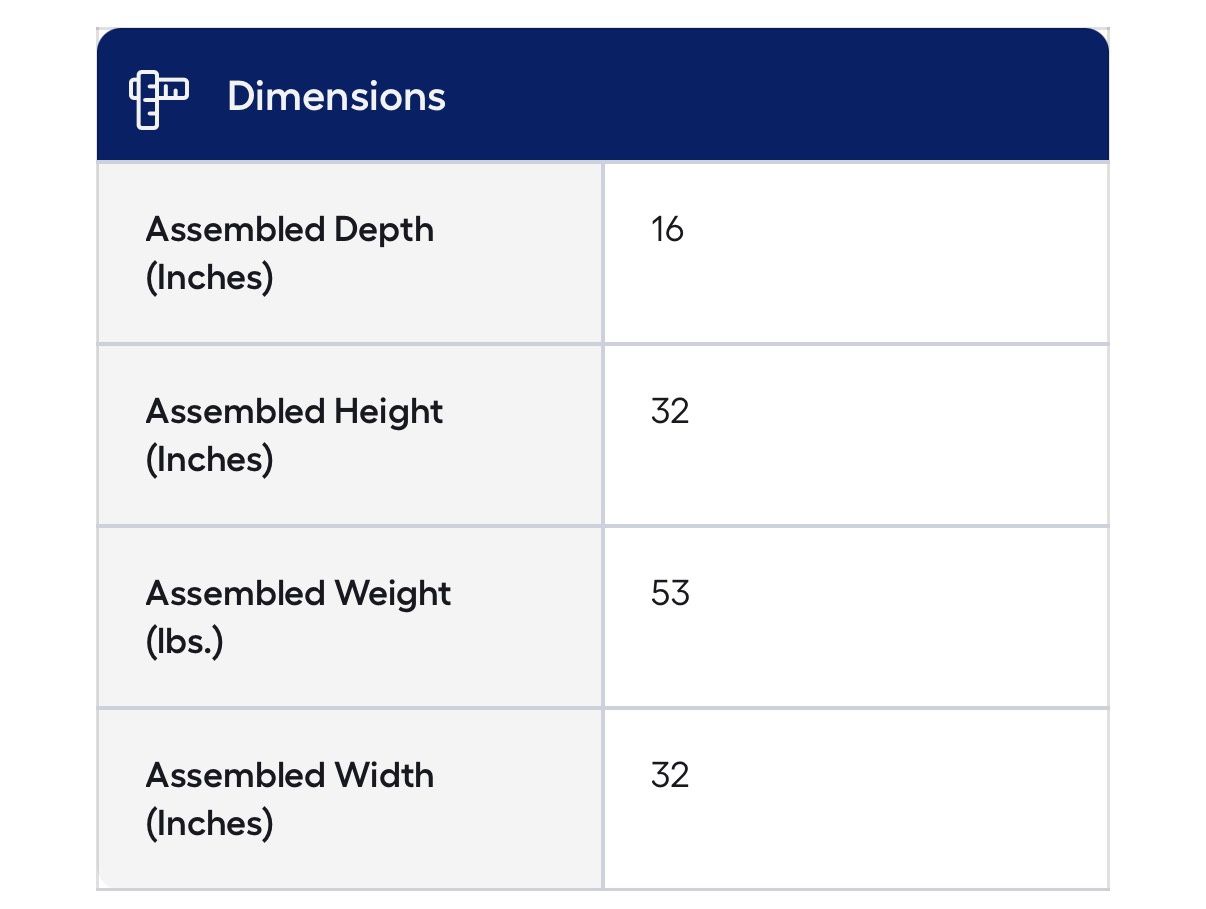This screenshot has width=1206, height=909.
Task: Click the depth value 16
Action: click(x=667, y=230)
